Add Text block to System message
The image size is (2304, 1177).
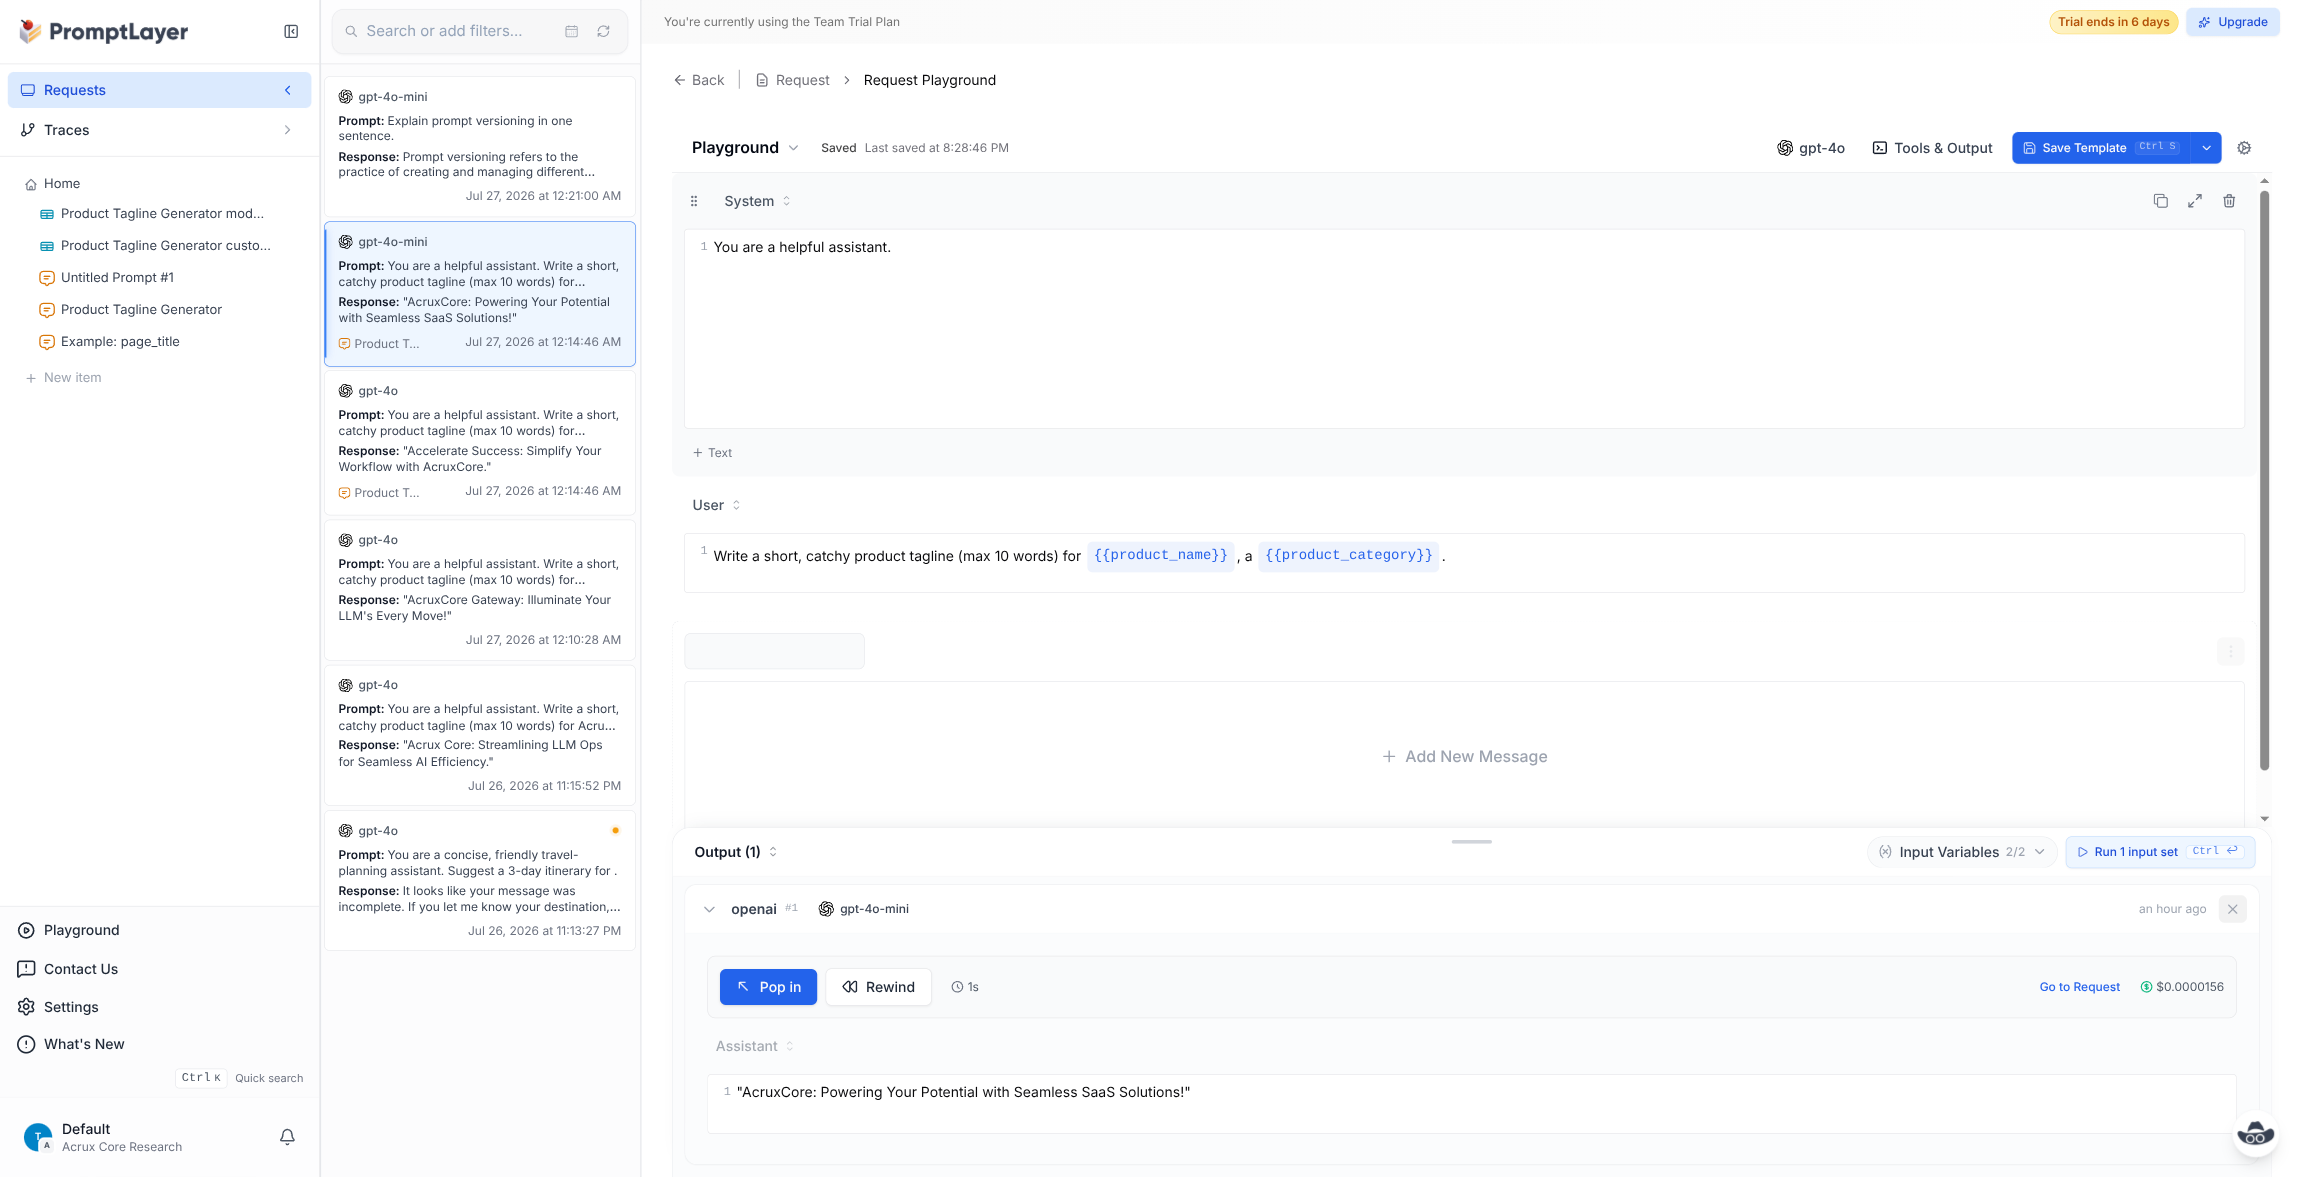[x=712, y=453]
